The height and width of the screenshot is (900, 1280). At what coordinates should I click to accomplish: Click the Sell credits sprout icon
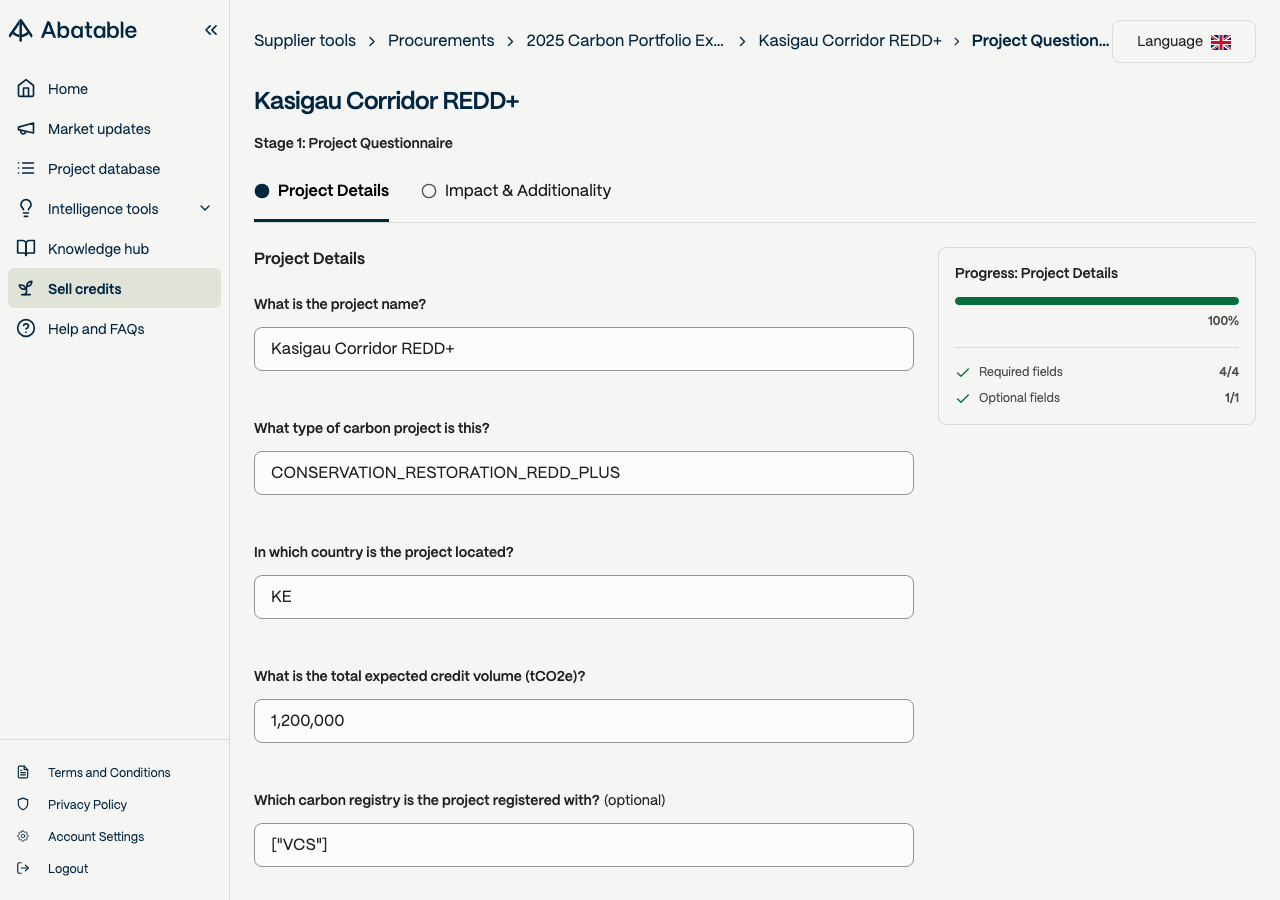tap(26, 289)
